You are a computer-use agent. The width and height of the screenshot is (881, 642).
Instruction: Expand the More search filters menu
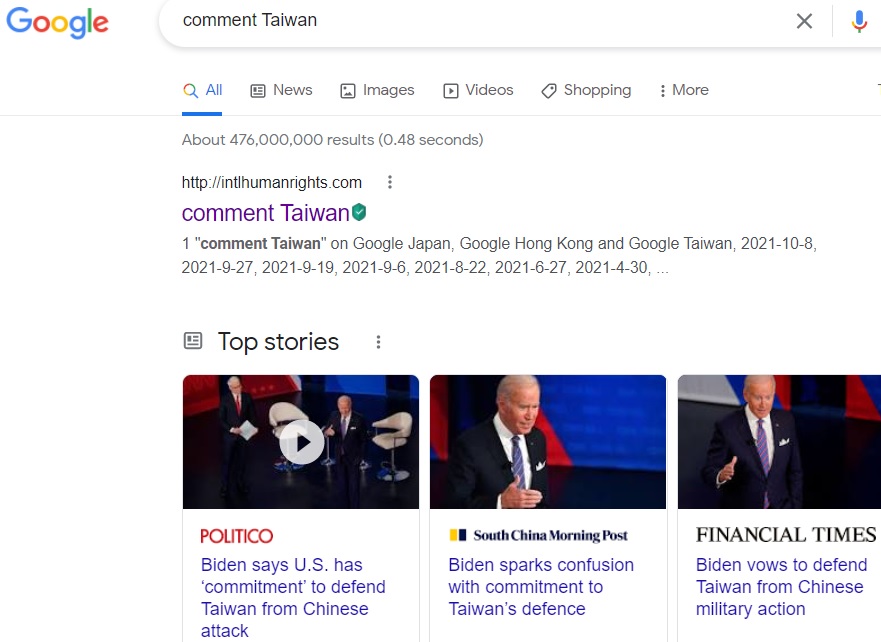click(683, 90)
